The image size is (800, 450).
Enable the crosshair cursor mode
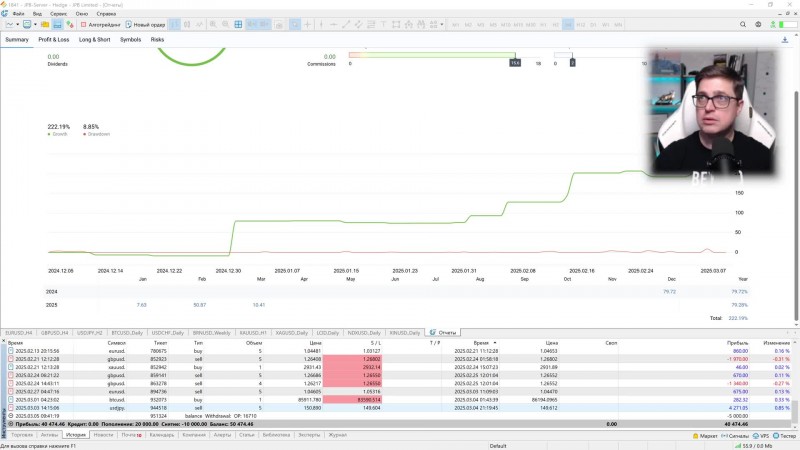coord(308,24)
